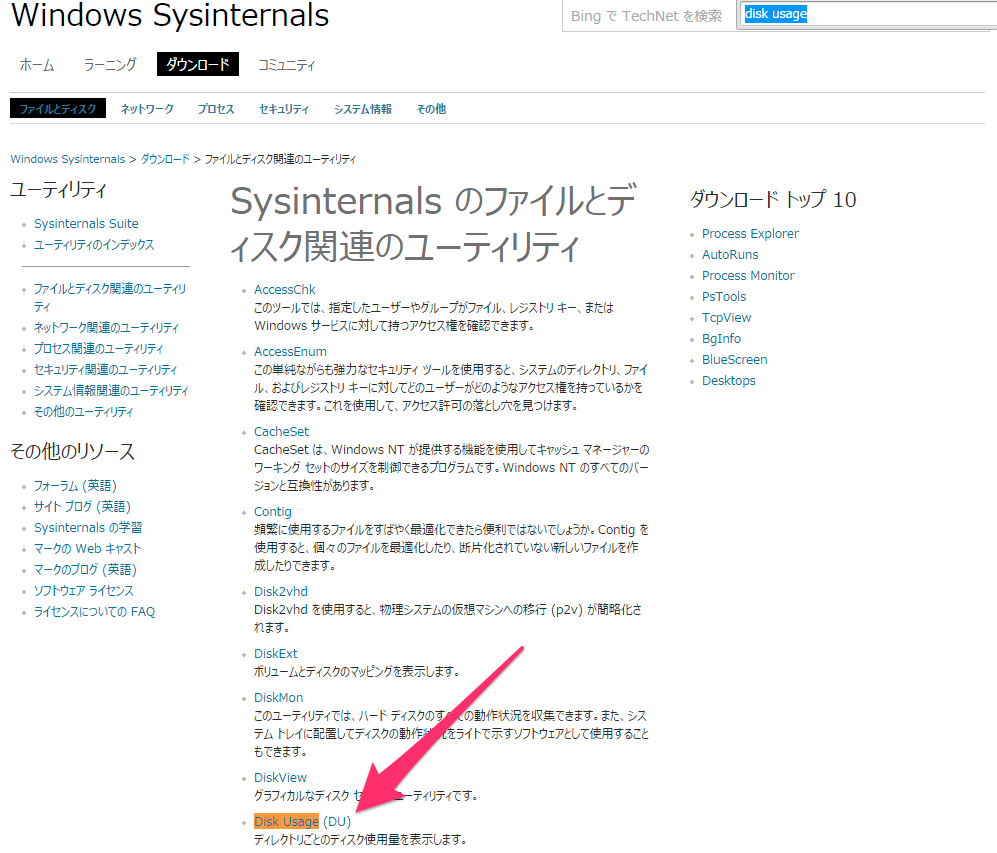Open システム情報関連のユーティリティ link
Screen dimensions: 997x853
tap(111, 390)
